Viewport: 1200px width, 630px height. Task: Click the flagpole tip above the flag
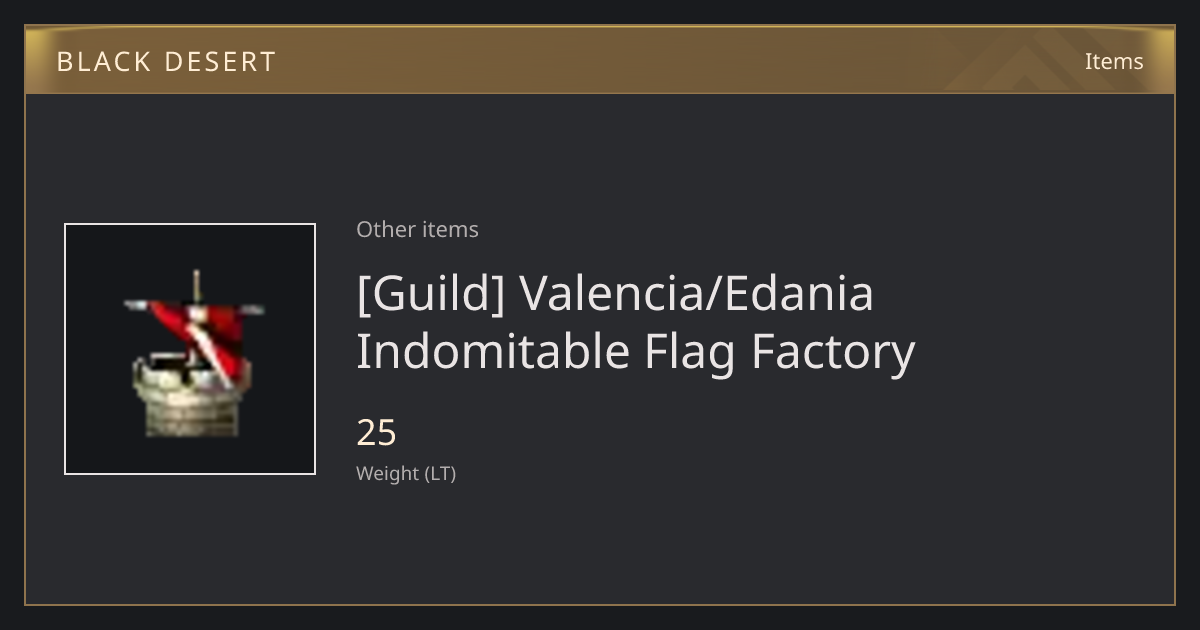(197, 282)
